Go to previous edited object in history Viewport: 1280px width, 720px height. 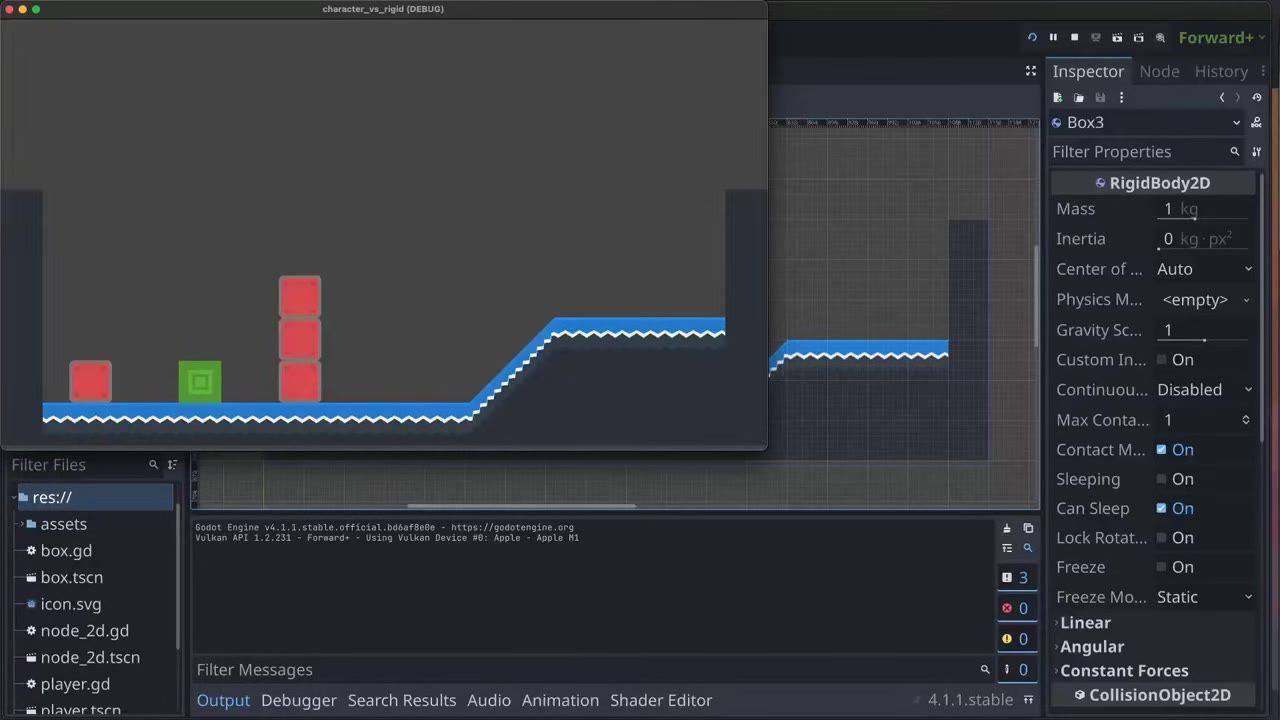click(x=1221, y=97)
